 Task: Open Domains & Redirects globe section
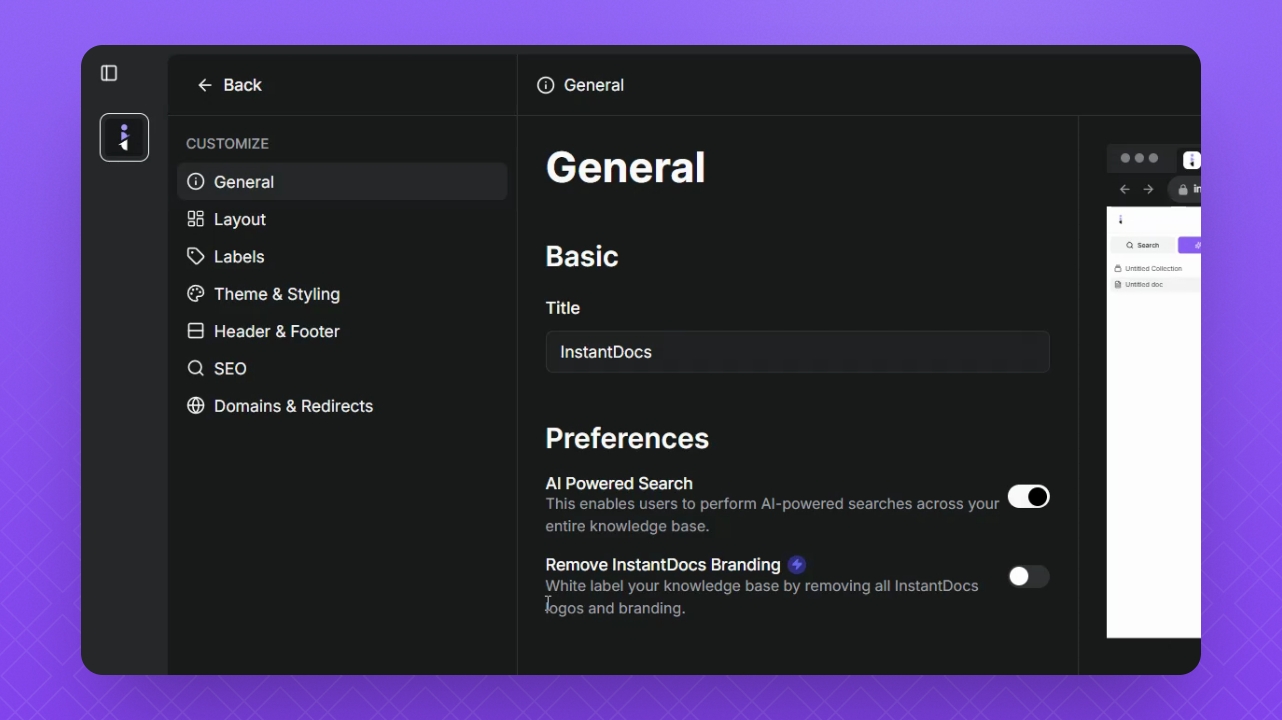[342, 406]
